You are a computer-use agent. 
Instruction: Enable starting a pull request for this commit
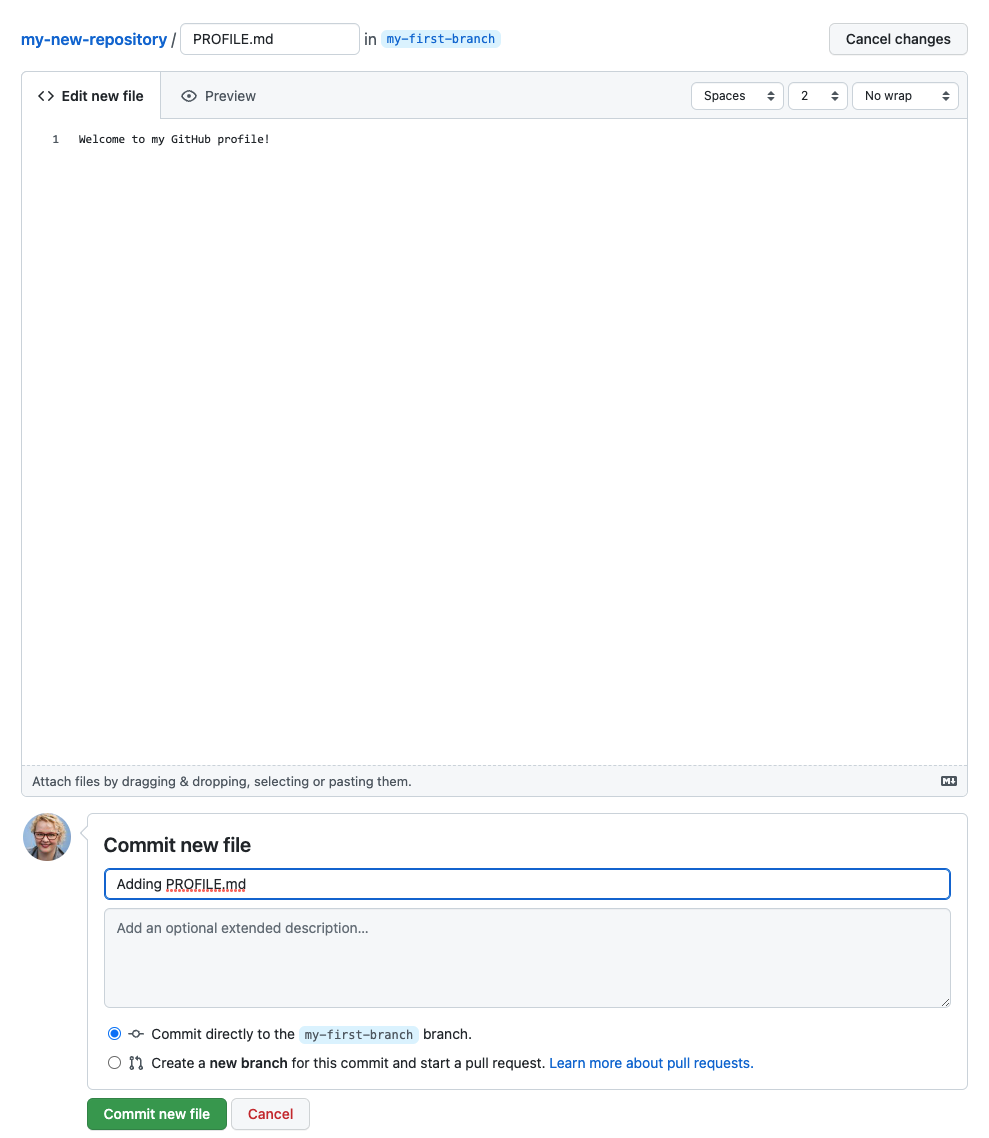(114, 1062)
